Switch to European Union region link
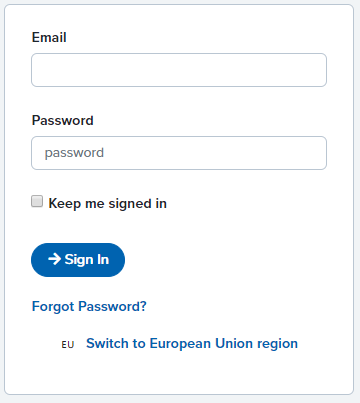Image resolution: width=360 pixels, height=403 pixels. 192,344
